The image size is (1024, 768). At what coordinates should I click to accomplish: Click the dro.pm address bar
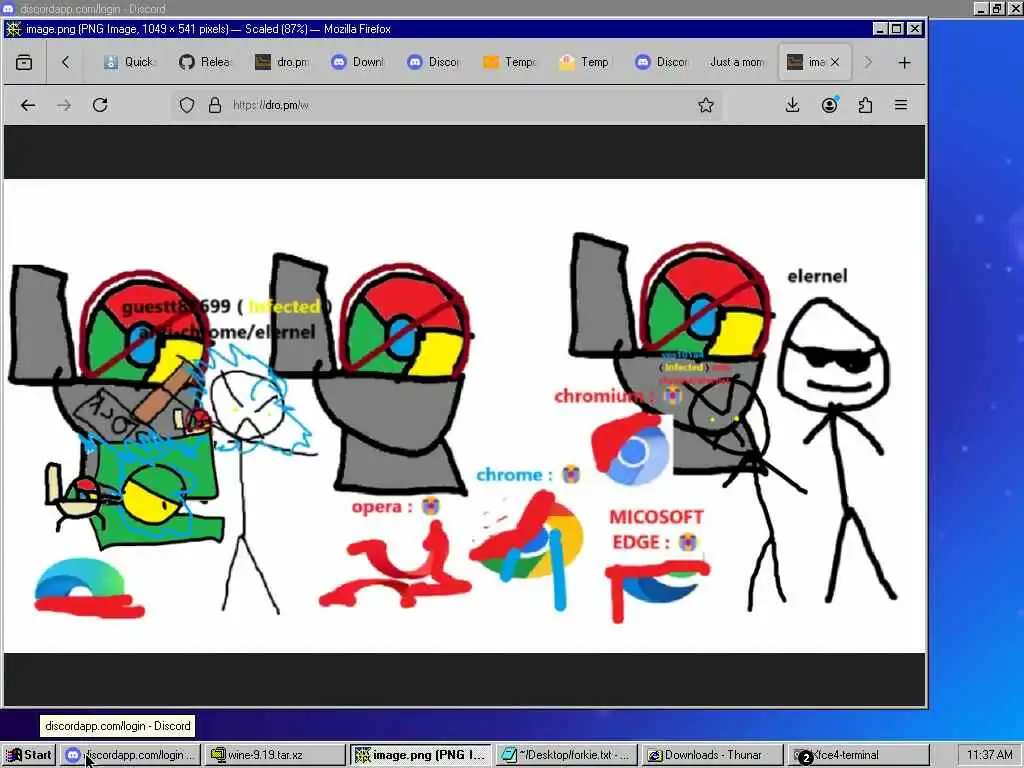pos(446,105)
